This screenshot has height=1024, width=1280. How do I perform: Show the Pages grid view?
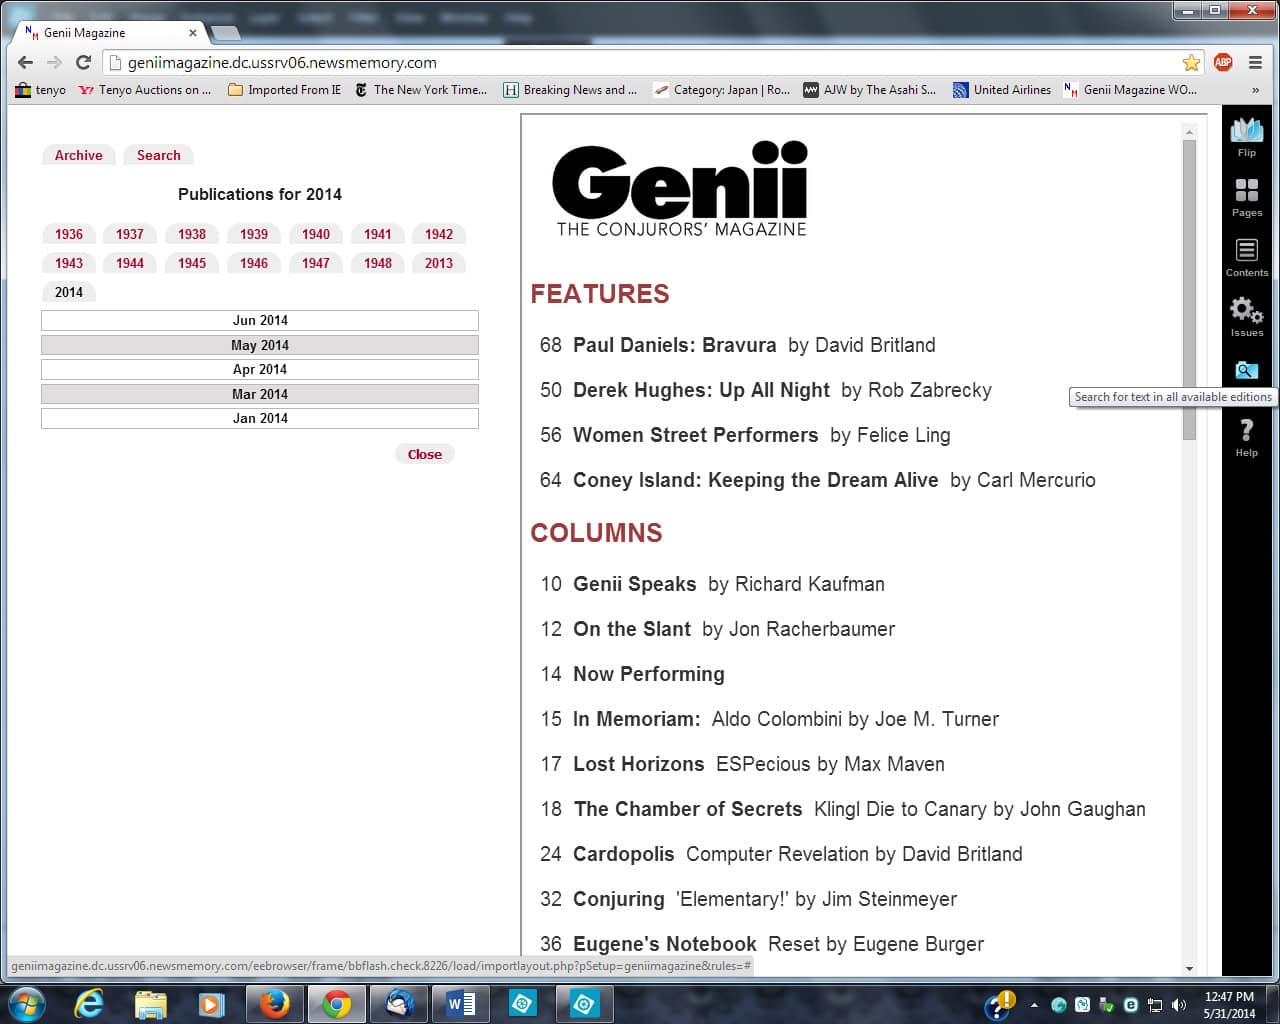(1246, 195)
